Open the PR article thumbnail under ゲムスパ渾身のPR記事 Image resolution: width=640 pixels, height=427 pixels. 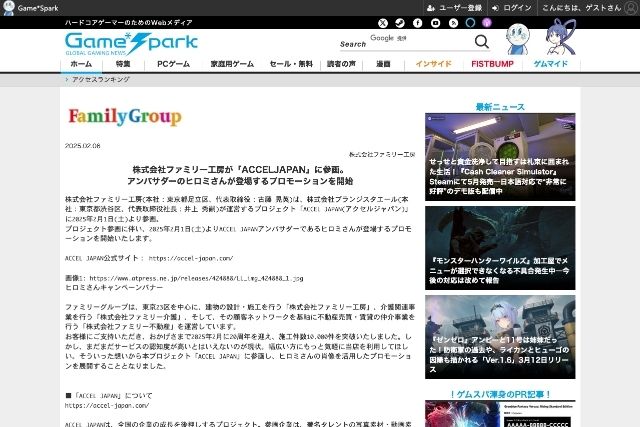click(500, 414)
